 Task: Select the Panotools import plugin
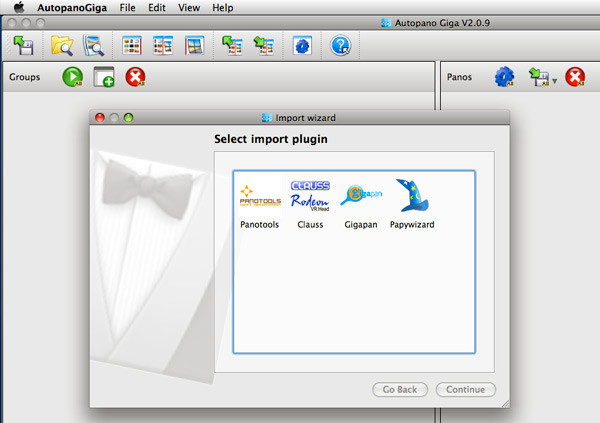(x=260, y=204)
